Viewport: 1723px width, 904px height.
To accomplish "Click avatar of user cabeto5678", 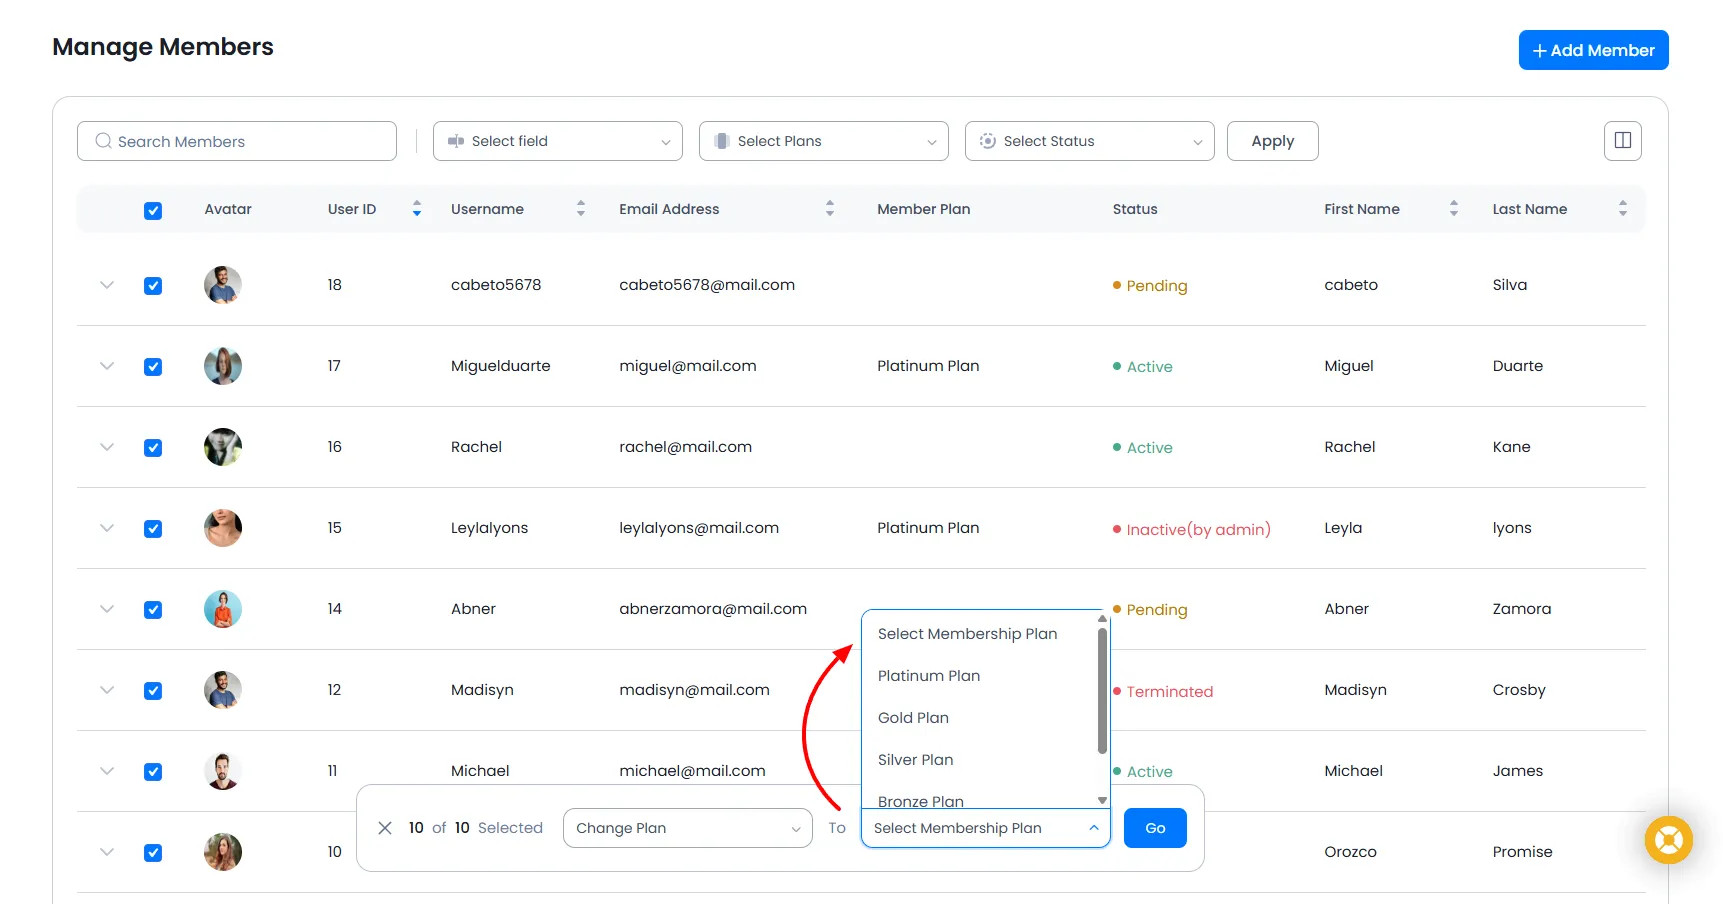I will pos(223,285).
